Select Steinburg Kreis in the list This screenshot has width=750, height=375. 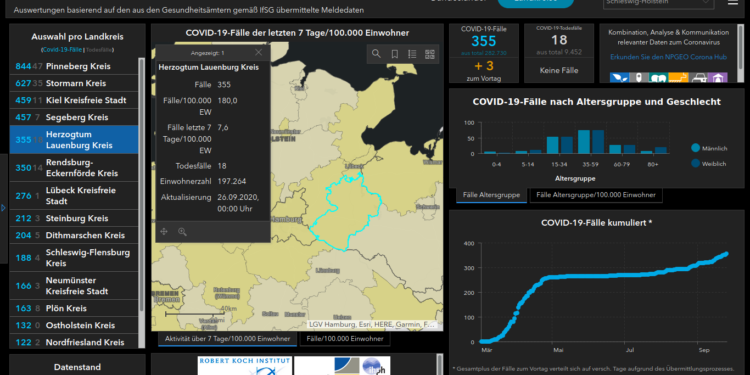(74, 218)
